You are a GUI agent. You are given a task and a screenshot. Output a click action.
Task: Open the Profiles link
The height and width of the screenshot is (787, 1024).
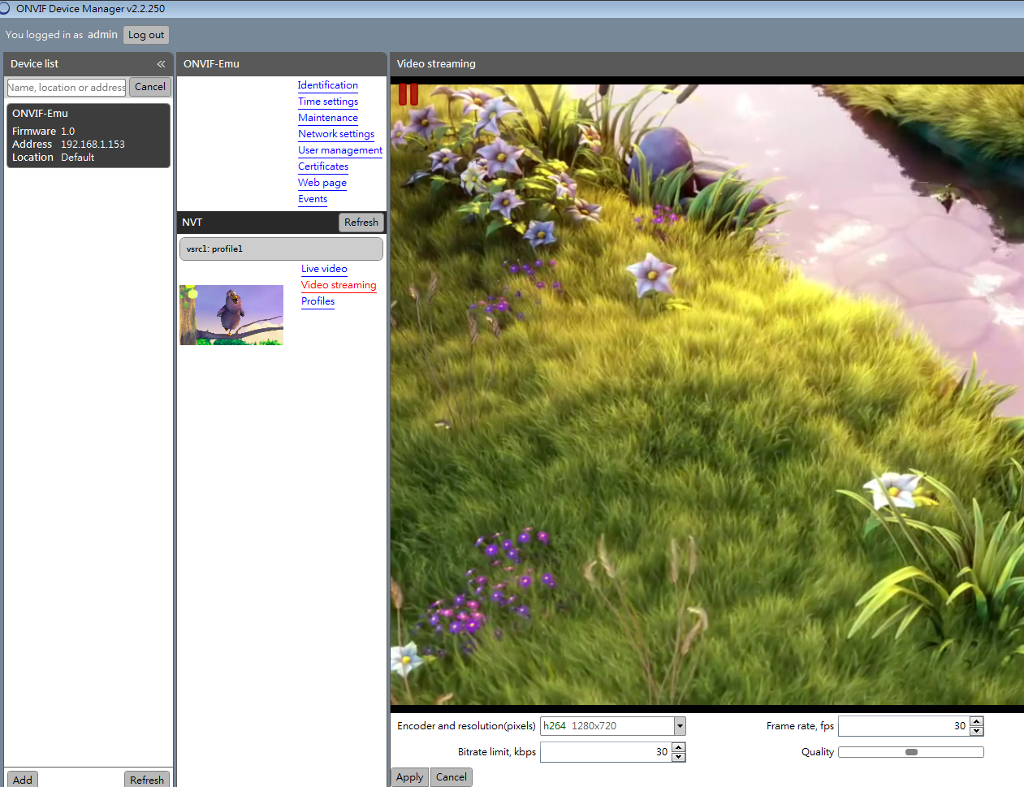[x=318, y=302]
